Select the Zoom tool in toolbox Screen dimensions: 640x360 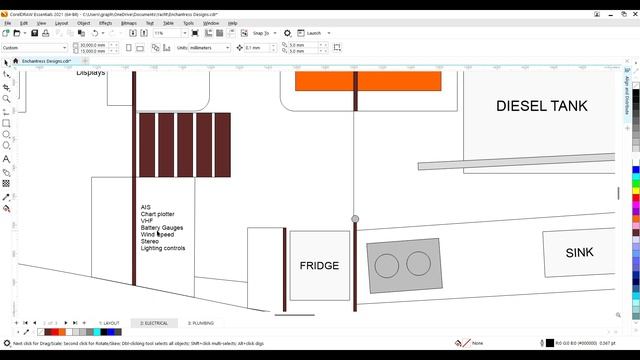click(x=6, y=99)
